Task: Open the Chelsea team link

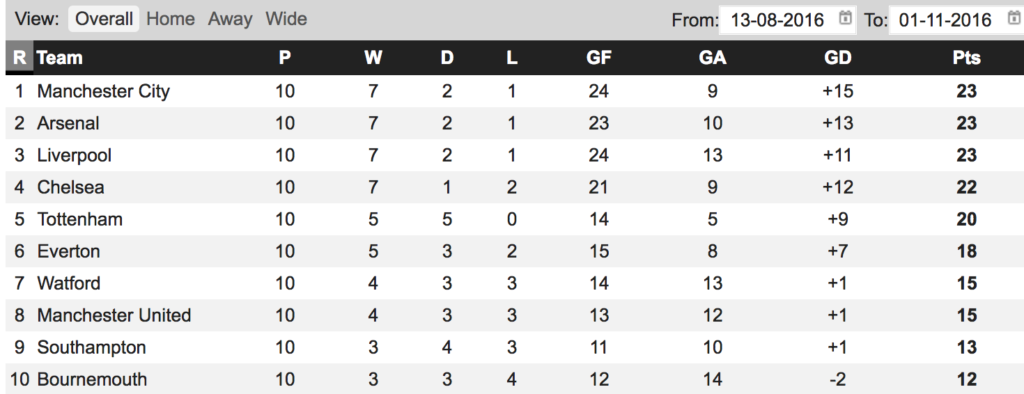Action: (71, 187)
